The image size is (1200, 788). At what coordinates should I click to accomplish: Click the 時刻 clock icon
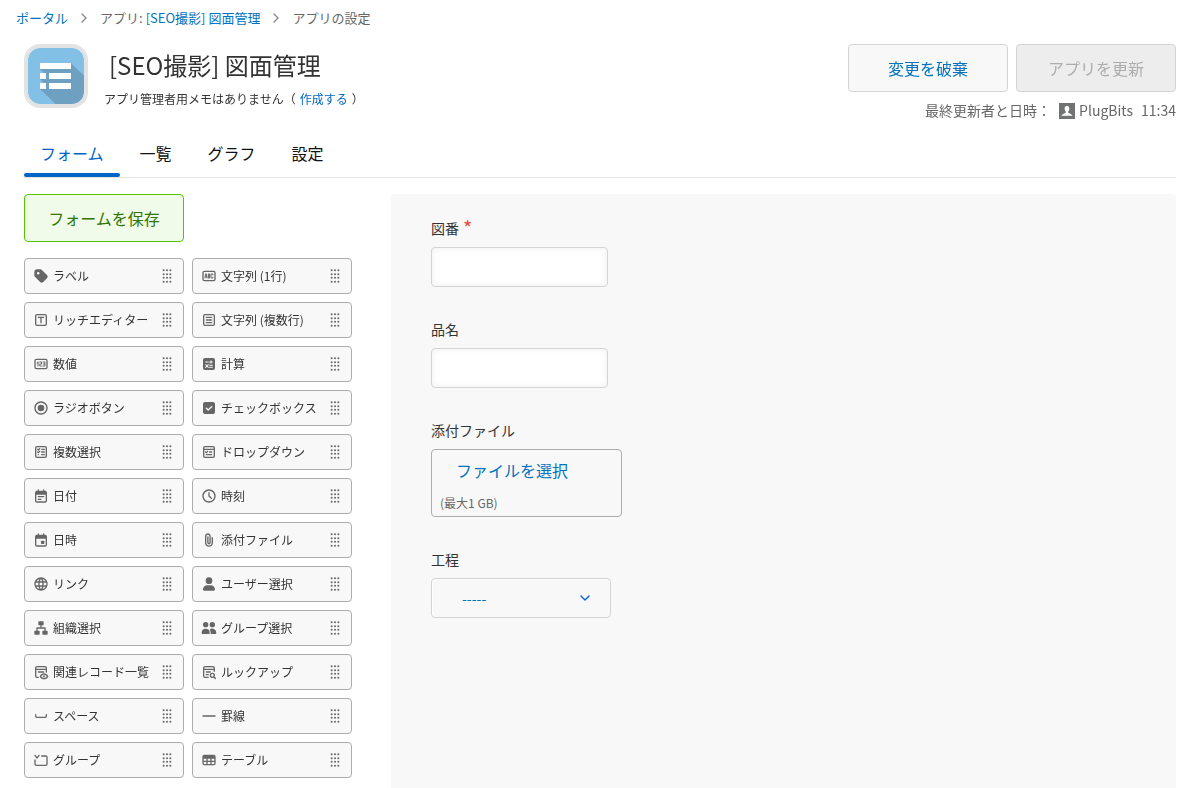[x=209, y=496]
